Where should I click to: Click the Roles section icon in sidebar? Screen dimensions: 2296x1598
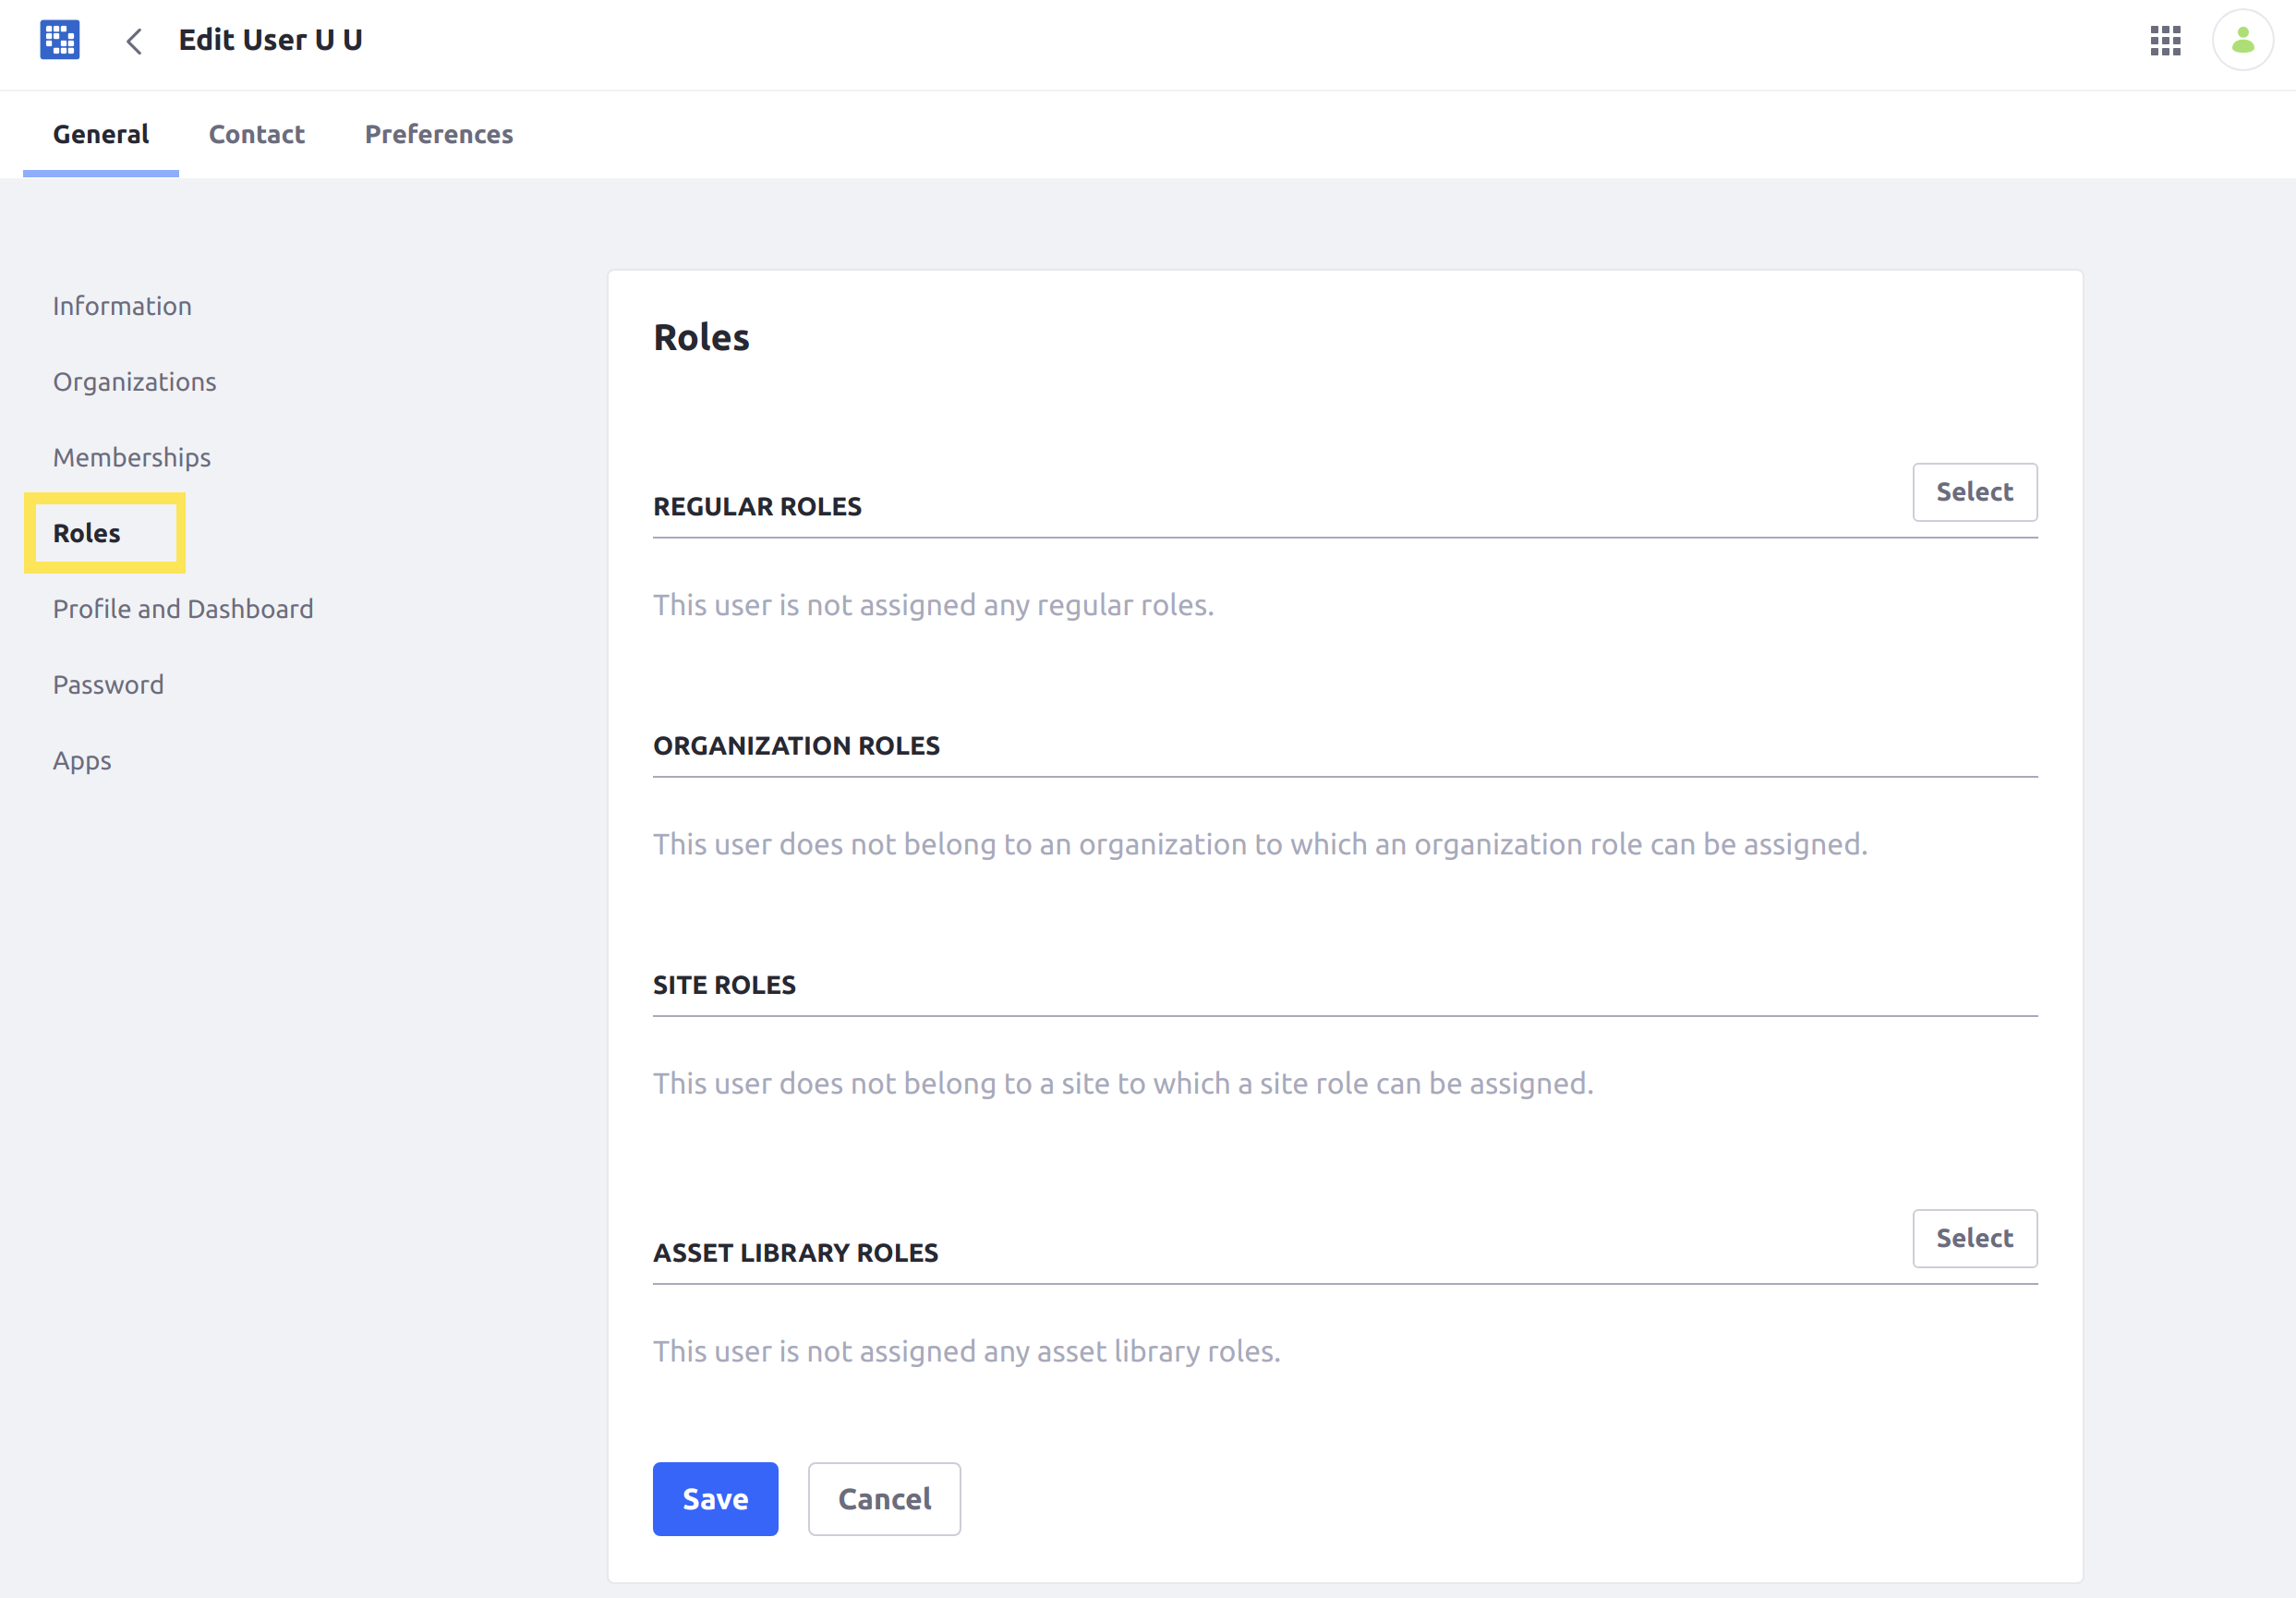tap(86, 532)
